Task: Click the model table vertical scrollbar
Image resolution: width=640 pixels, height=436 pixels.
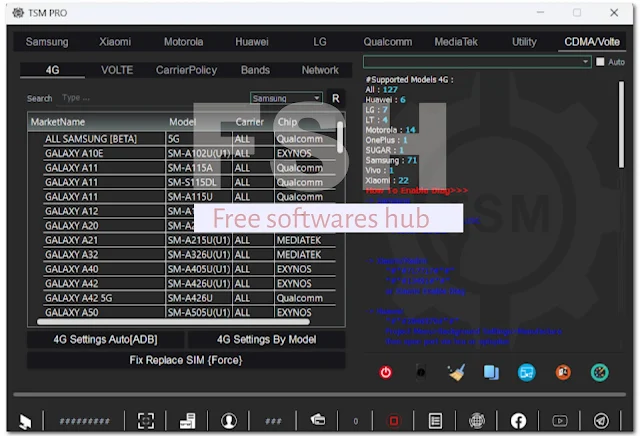Action: pyautogui.click(x=340, y=137)
